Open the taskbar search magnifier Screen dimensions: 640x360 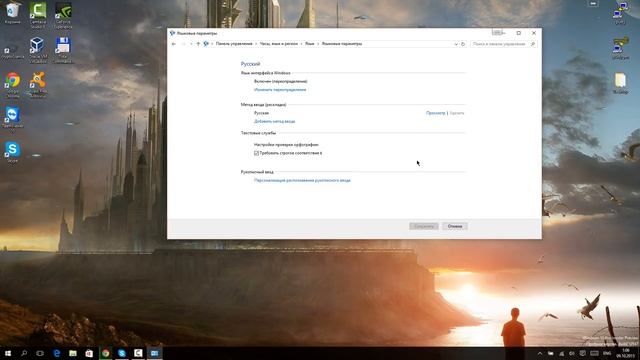24,353
